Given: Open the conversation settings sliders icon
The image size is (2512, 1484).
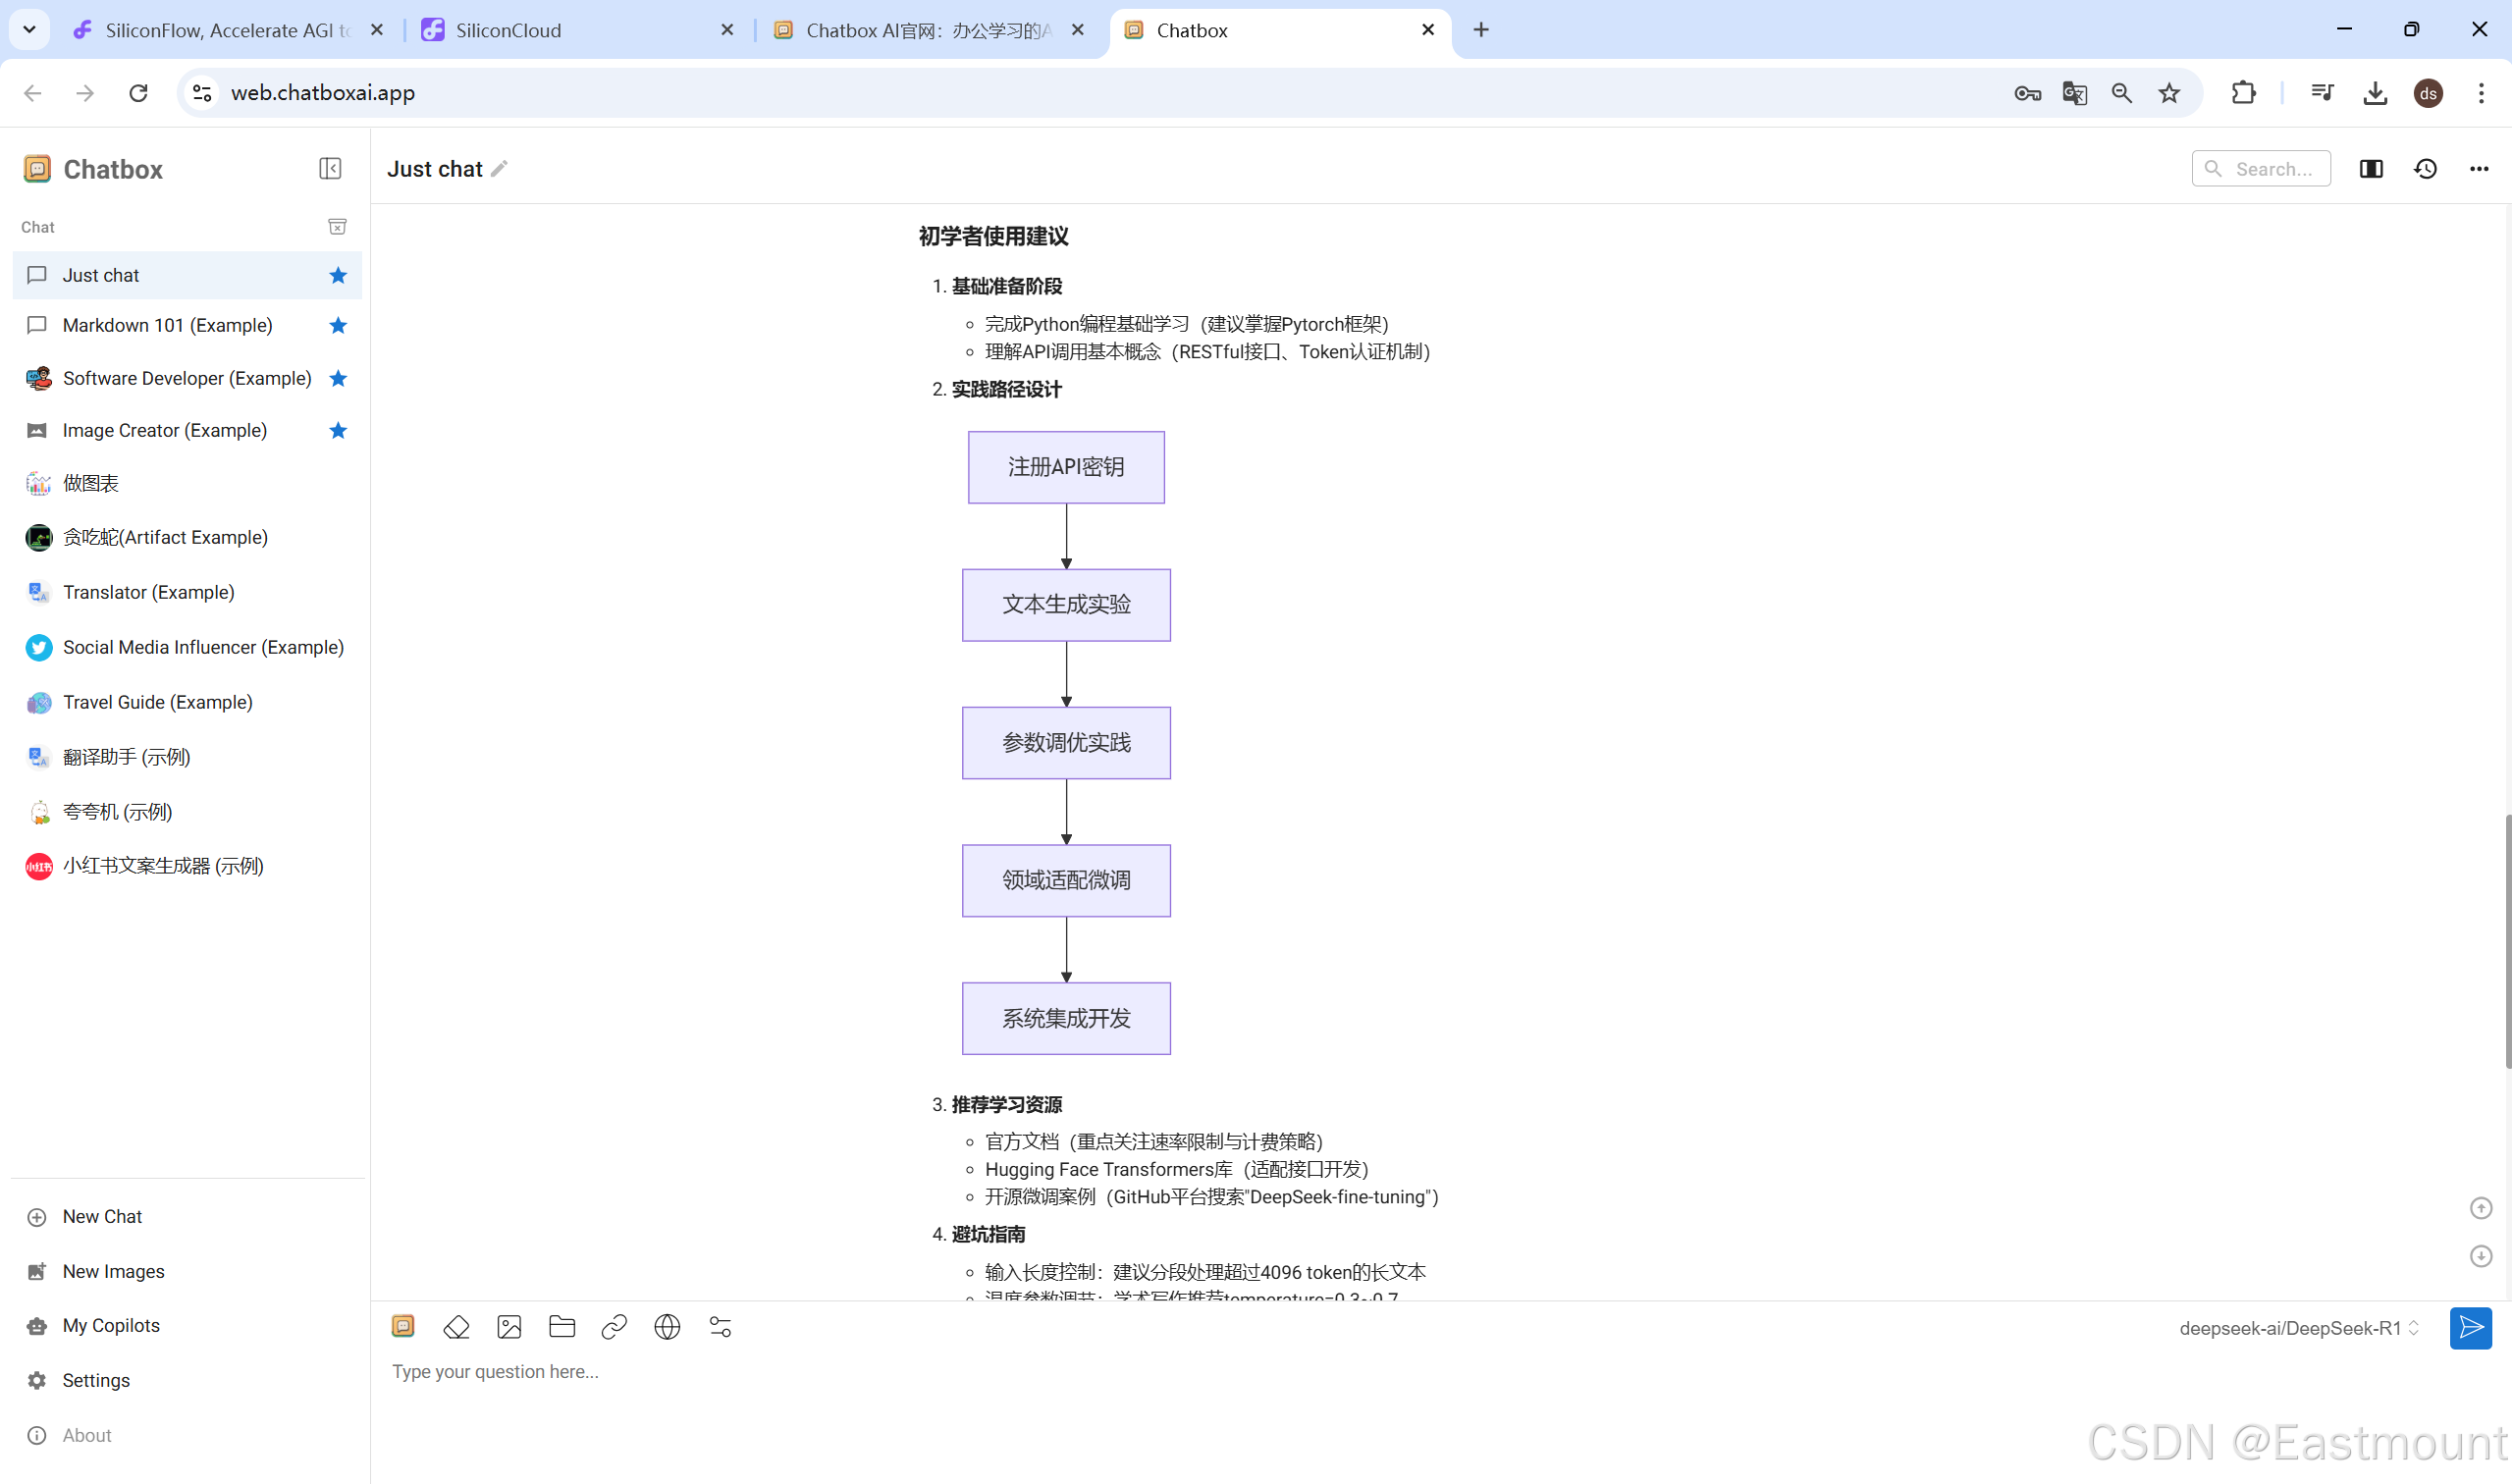Looking at the screenshot, I should (x=720, y=1327).
